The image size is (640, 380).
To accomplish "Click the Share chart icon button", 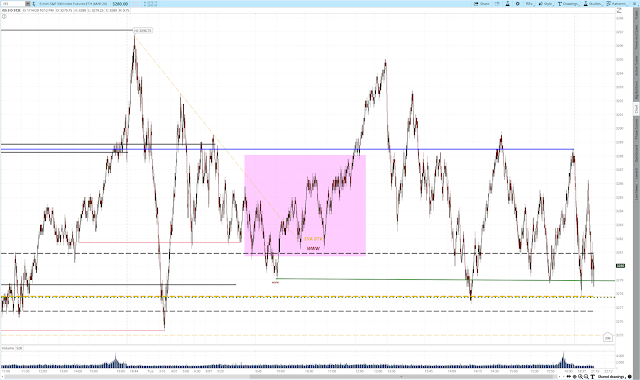I will tap(481, 4).
